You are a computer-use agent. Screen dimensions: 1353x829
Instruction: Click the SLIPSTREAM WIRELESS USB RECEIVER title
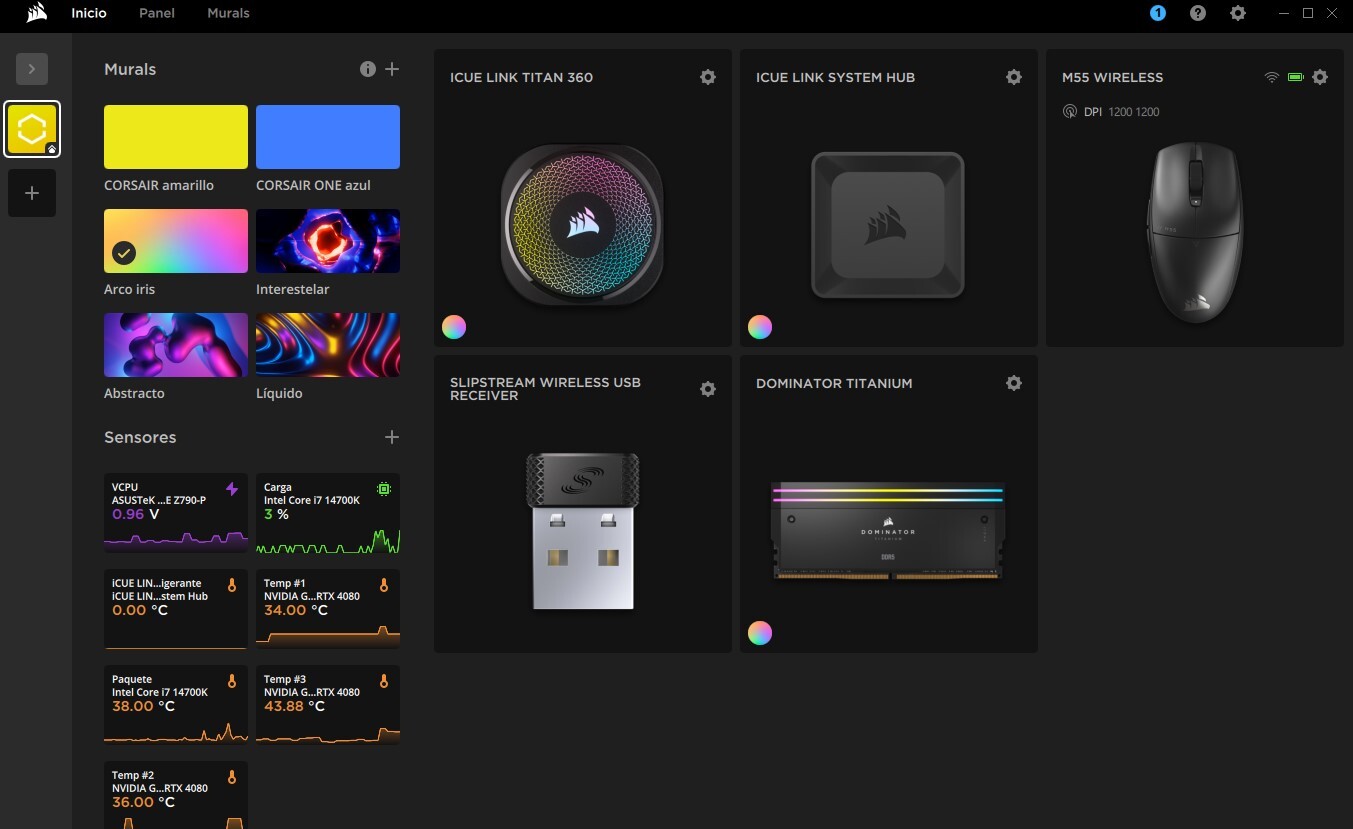[545, 389]
